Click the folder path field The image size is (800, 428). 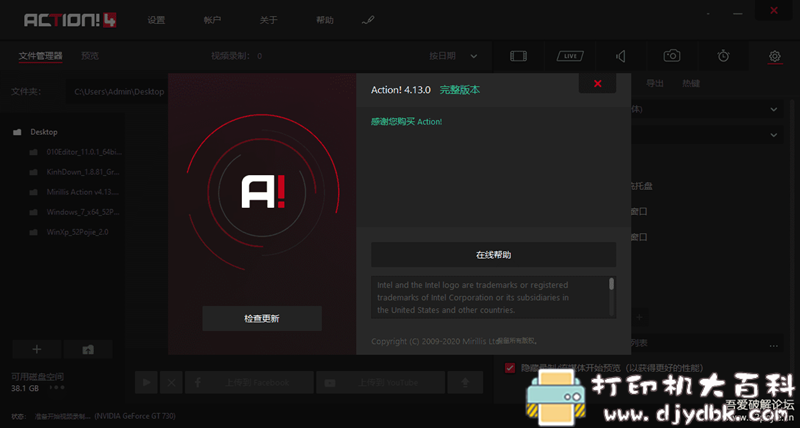120,92
